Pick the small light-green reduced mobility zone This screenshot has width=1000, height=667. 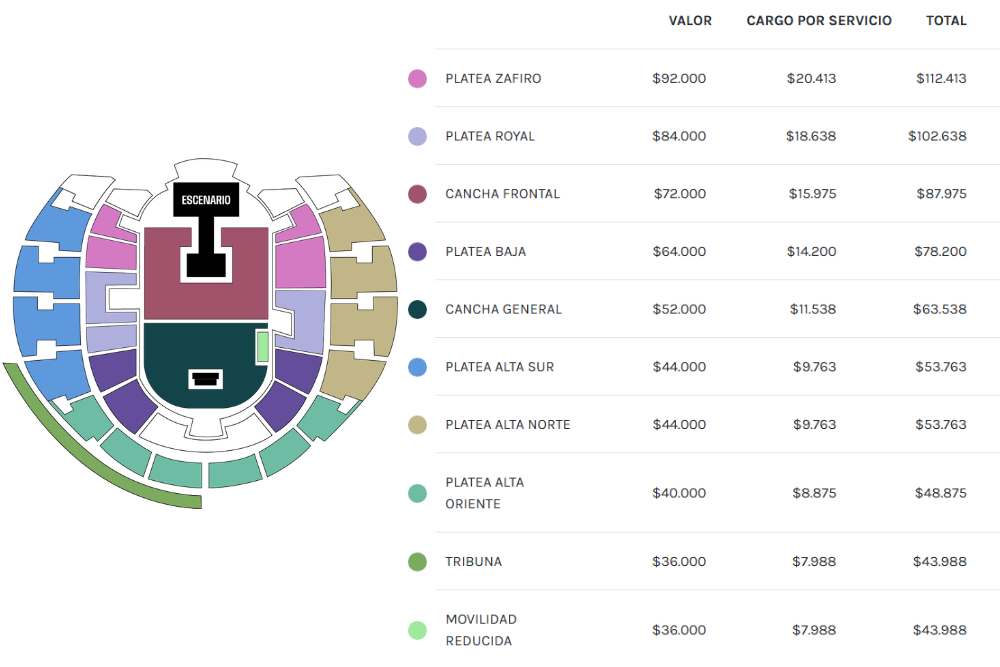click(262, 347)
